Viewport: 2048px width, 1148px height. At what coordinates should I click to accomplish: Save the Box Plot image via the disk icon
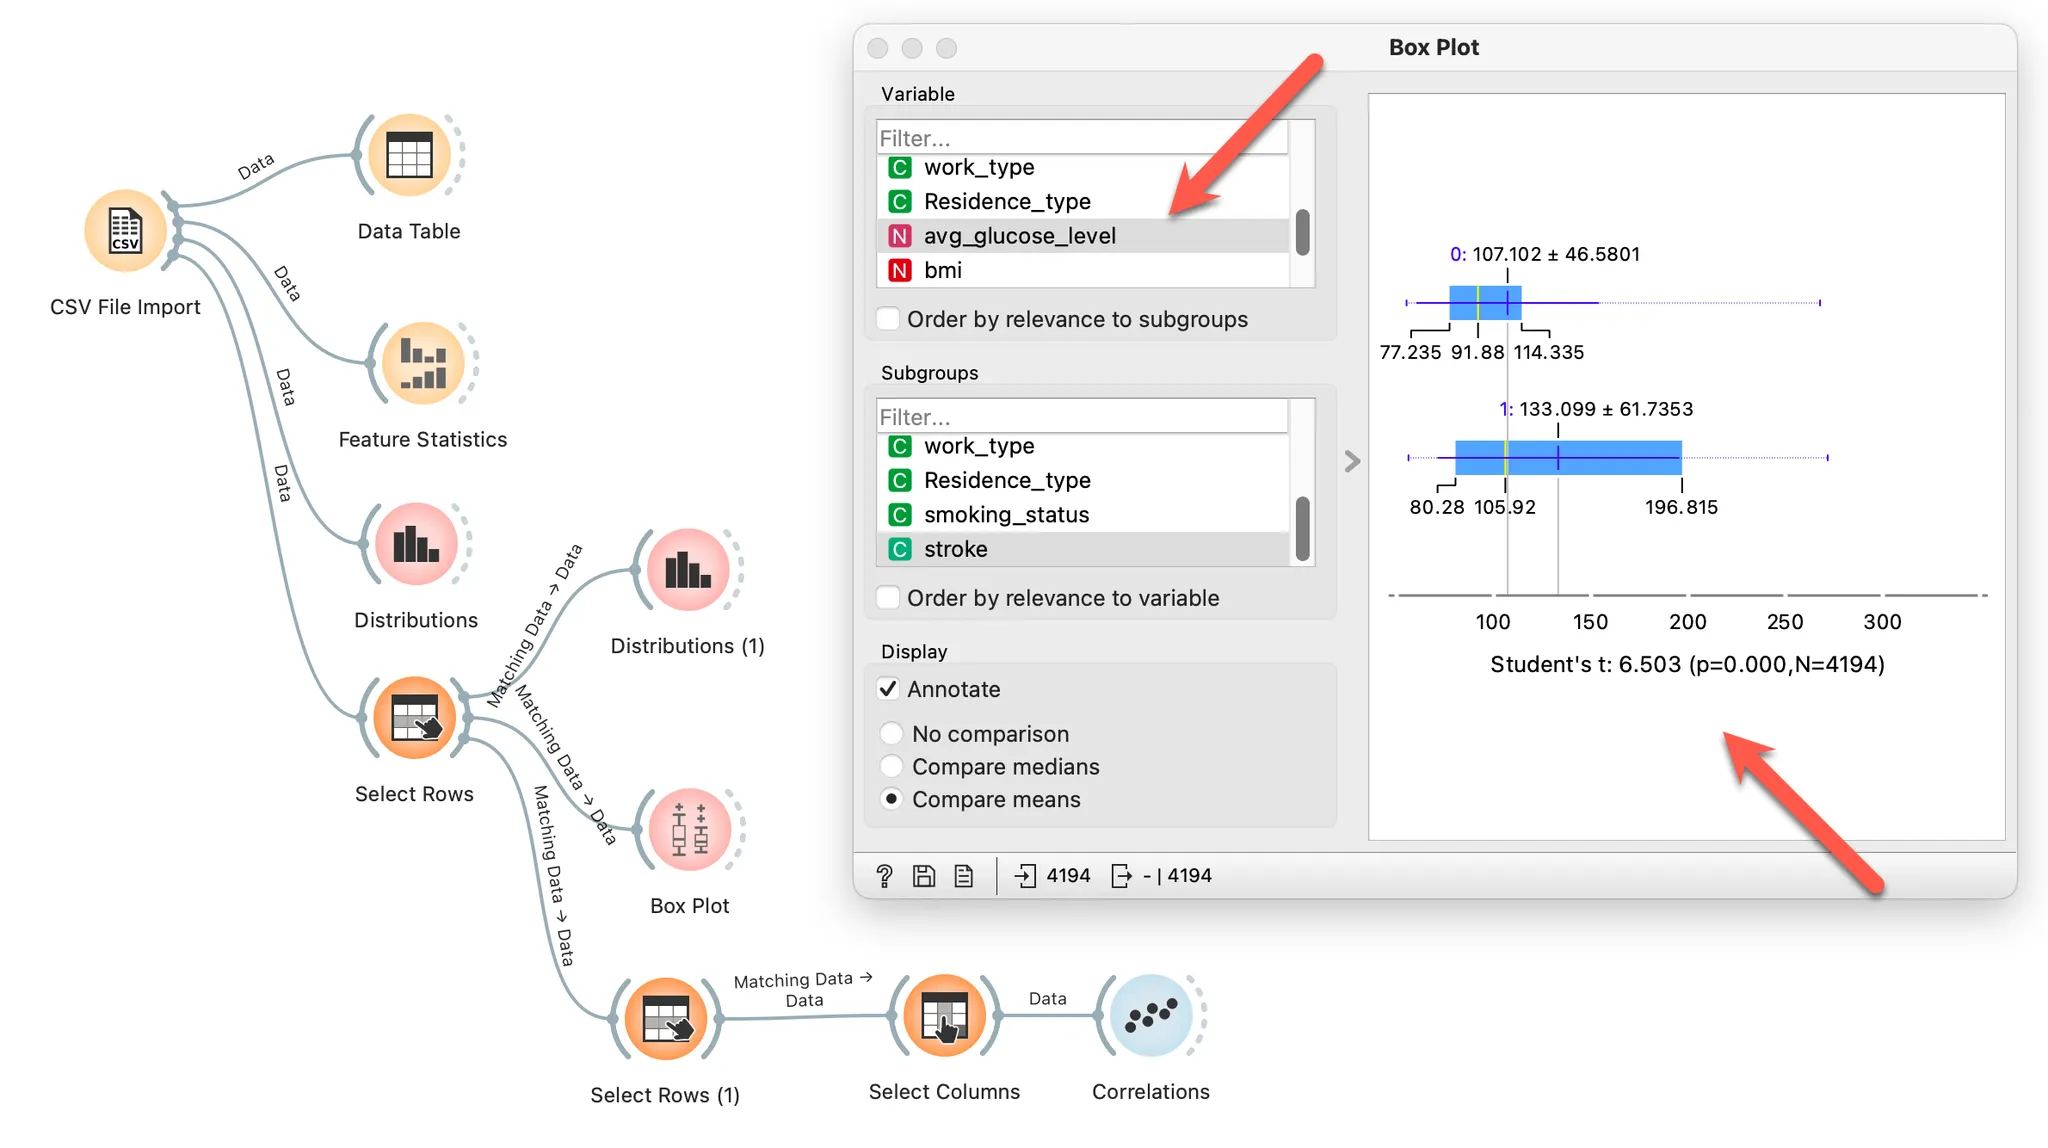pyautogui.click(x=924, y=876)
